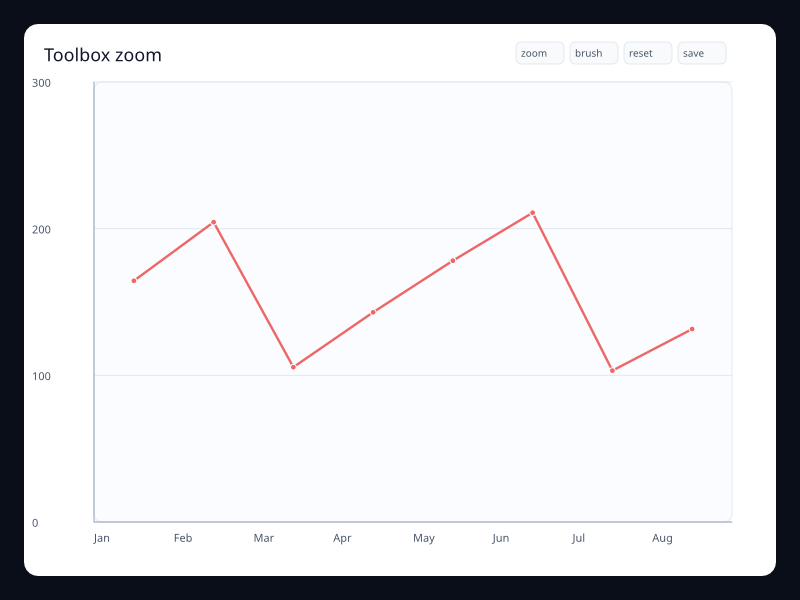The height and width of the screenshot is (600, 800).
Task: Click the May data point marker
Action: pos(453,261)
